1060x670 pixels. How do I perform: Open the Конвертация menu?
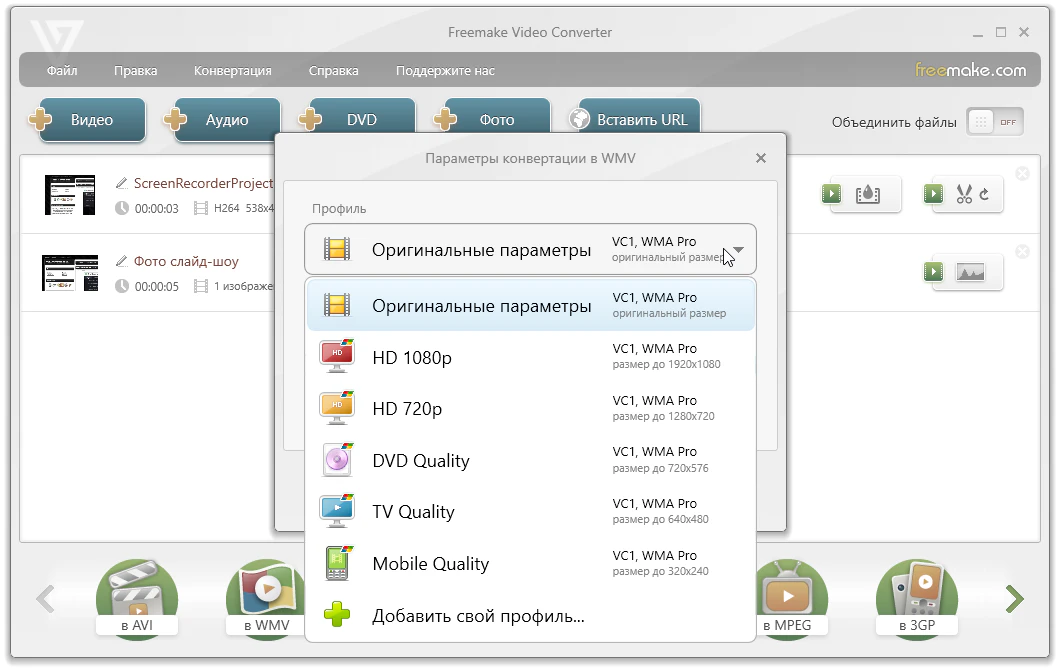tap(232, 71)
